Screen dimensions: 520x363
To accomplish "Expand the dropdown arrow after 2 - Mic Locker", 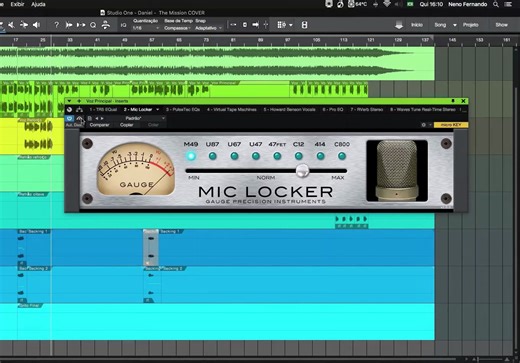I will point(157,110).
